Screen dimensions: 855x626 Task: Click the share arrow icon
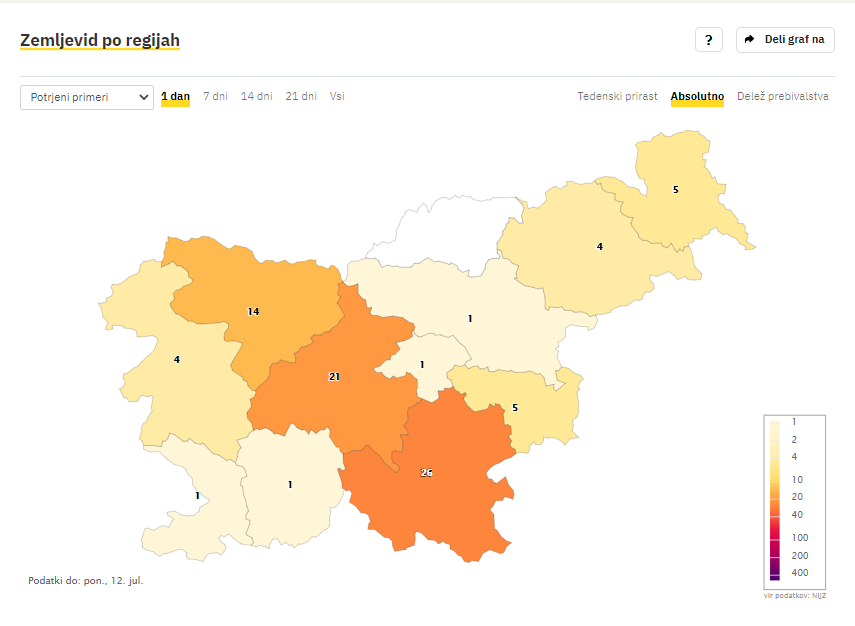click(x=749, y=39)
